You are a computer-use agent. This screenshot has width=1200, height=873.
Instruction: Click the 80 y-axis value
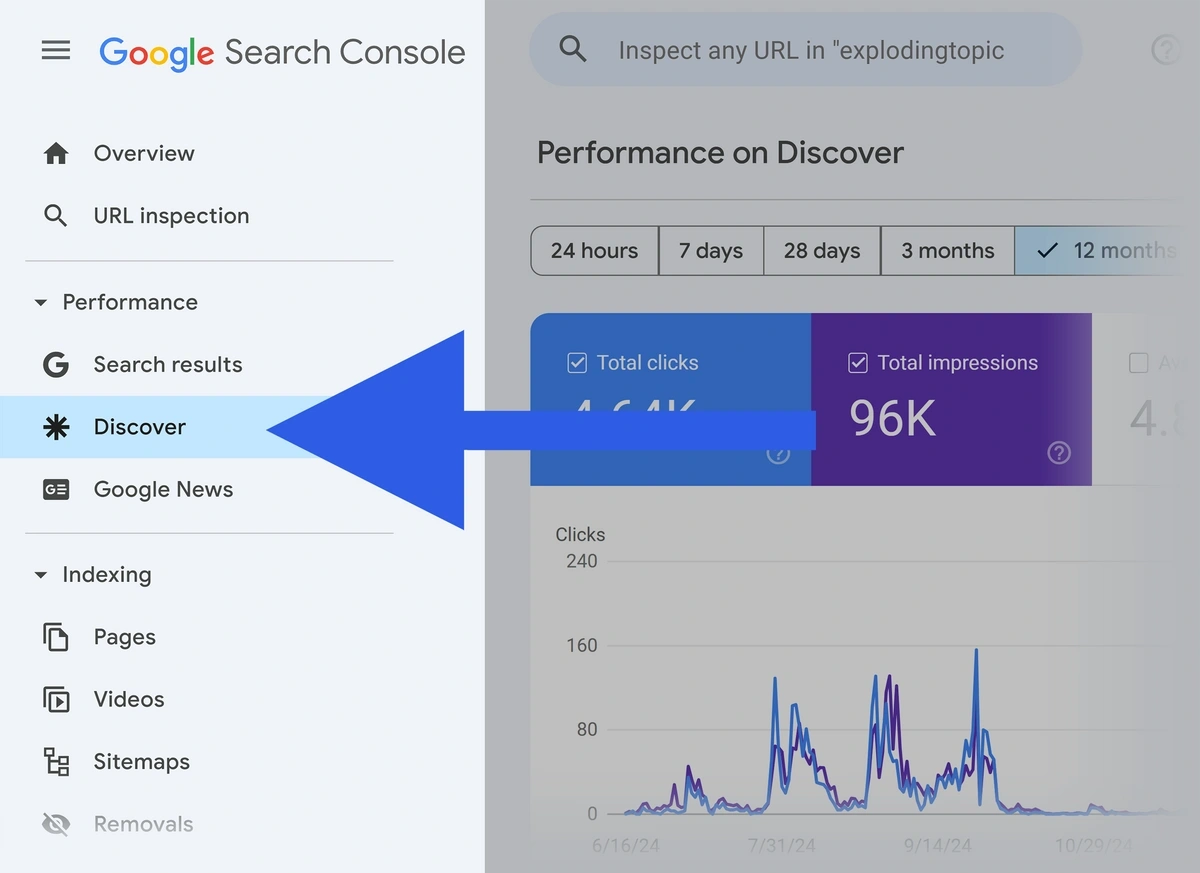[x=586, y=729]
